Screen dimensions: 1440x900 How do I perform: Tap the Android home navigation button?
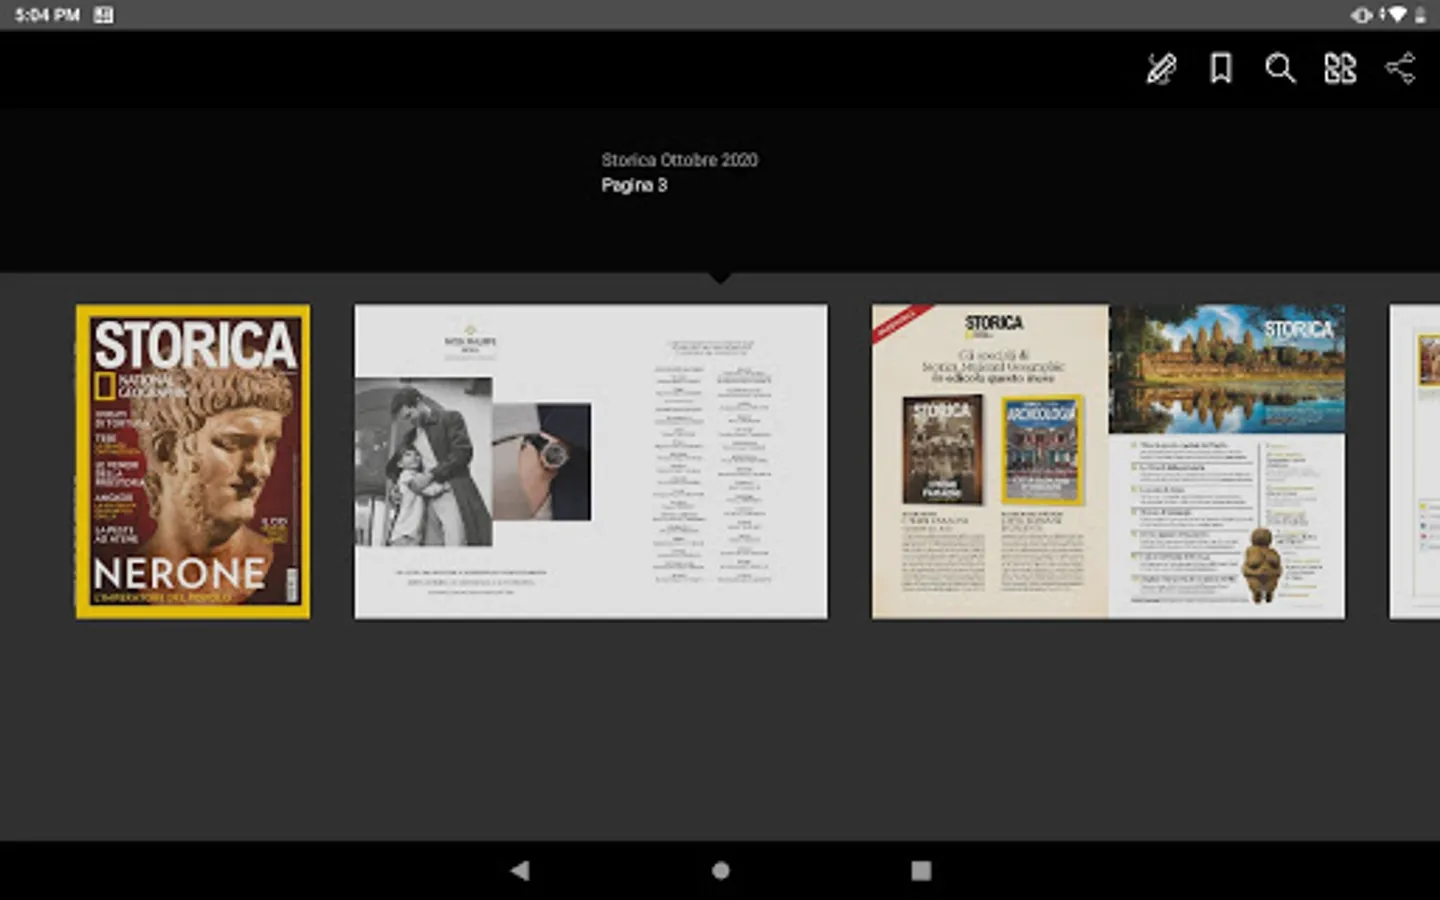point(720,870)
